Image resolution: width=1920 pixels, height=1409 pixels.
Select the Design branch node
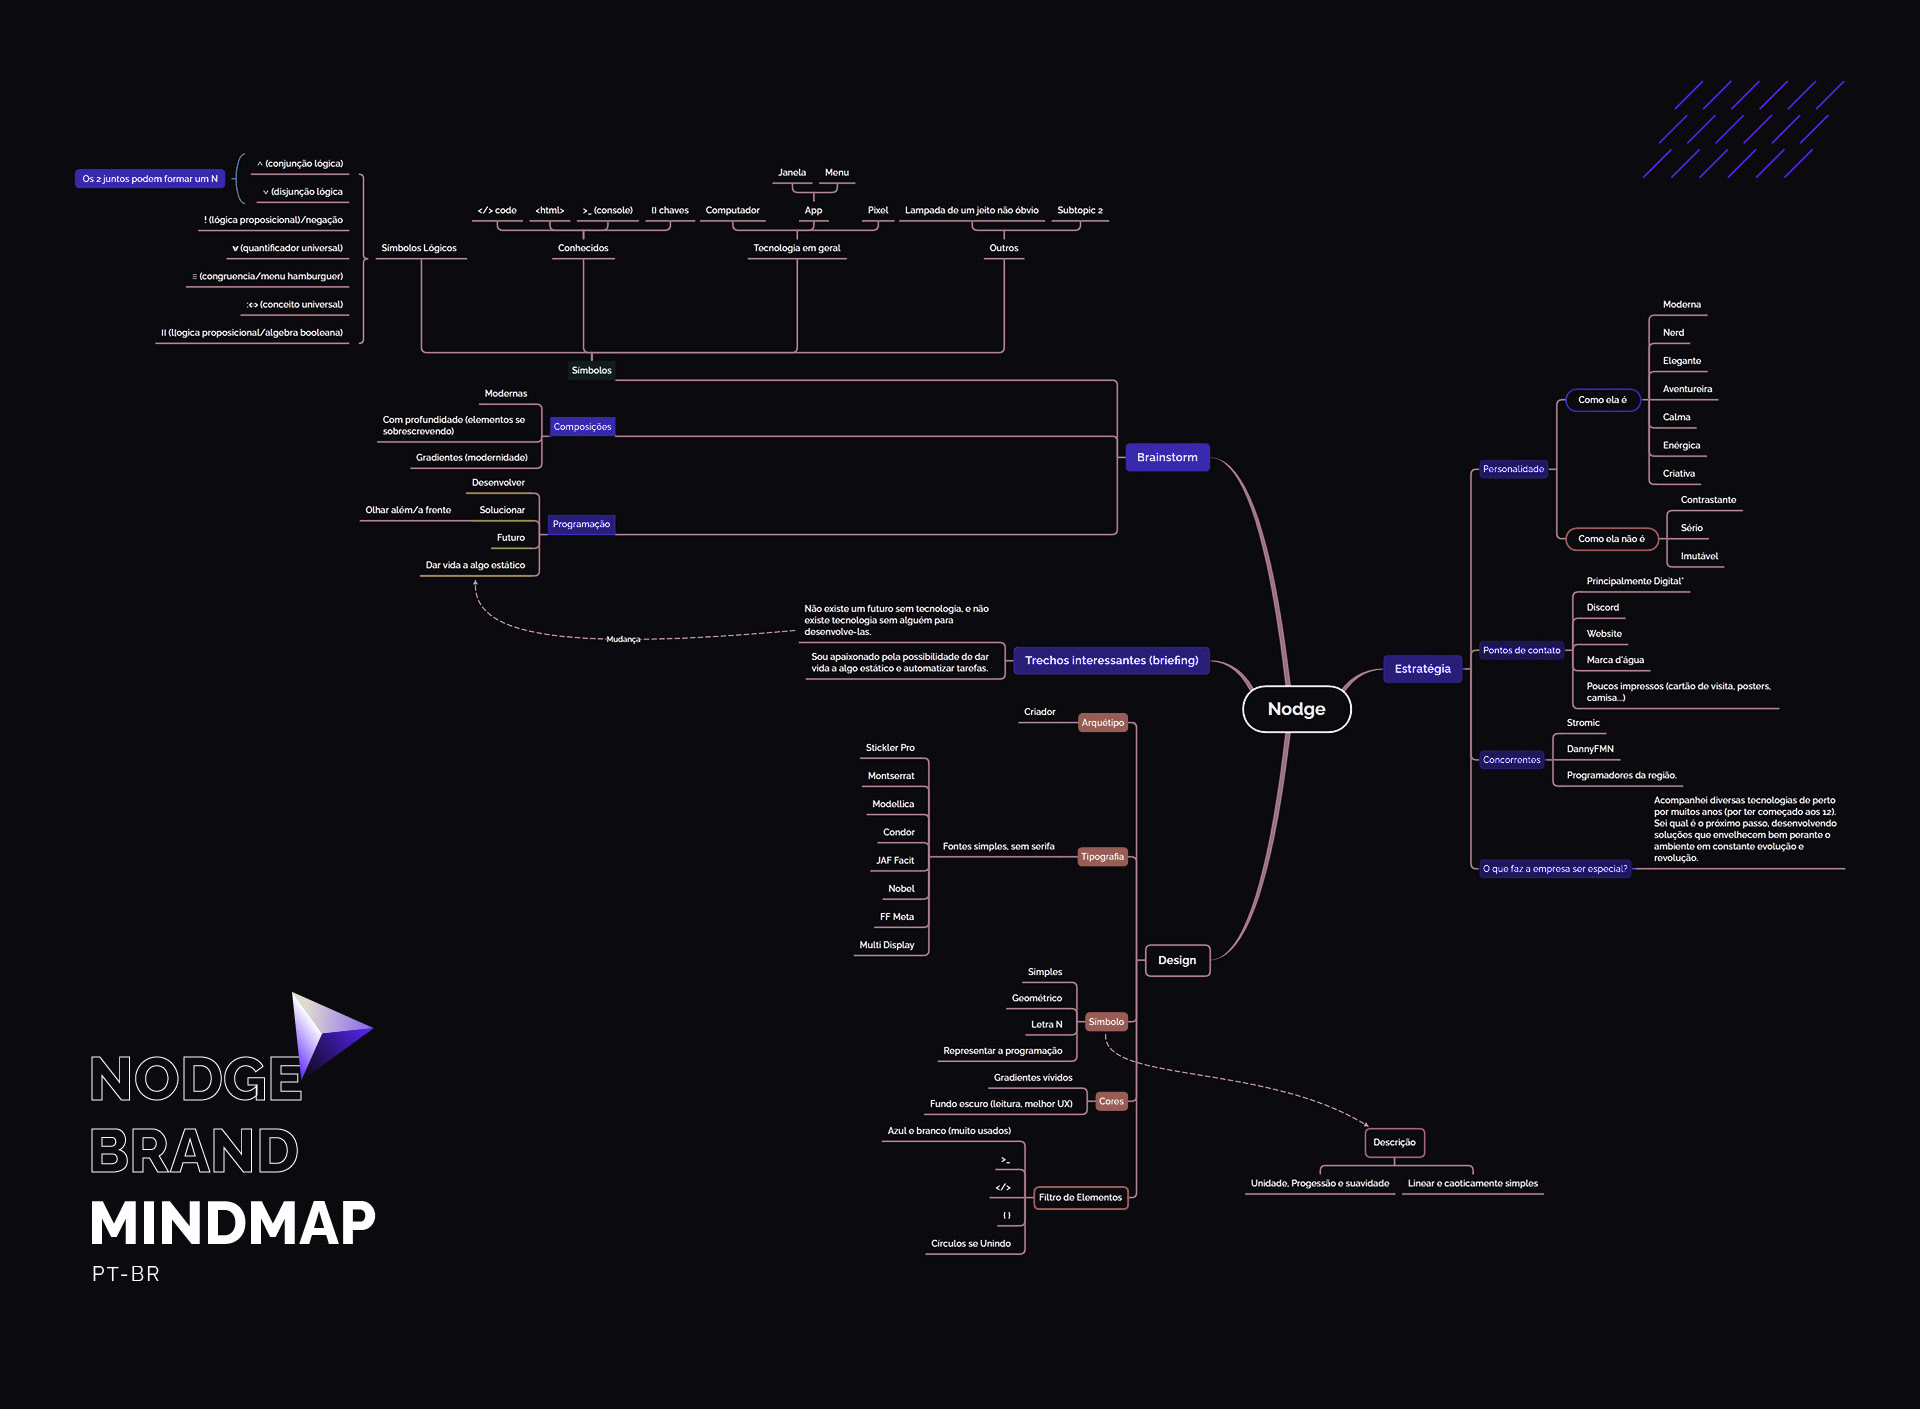(x=1177, y=960)
